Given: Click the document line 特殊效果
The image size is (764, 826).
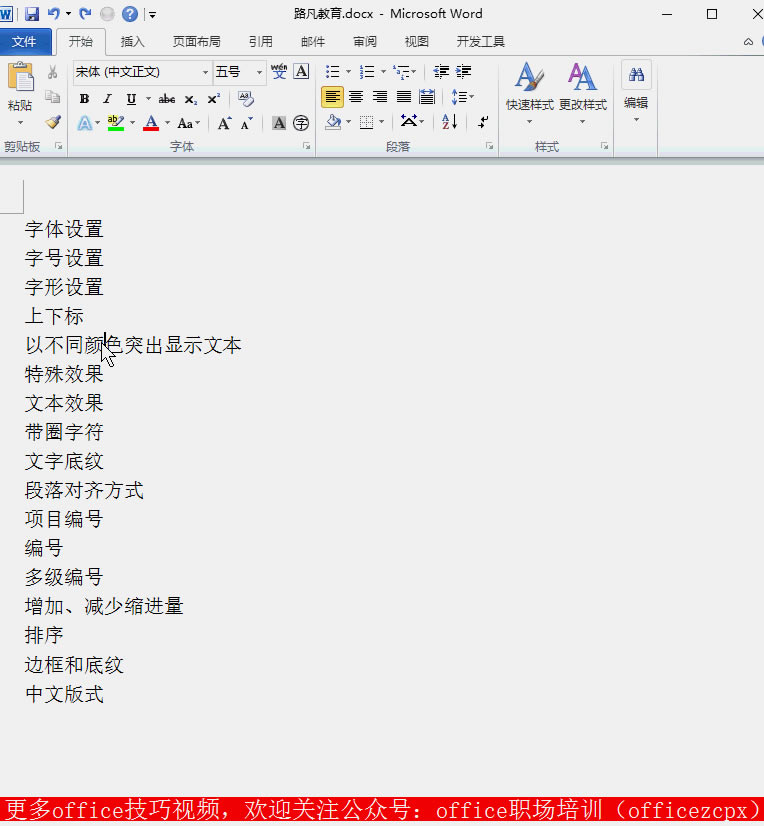Looking at the screenshot, I should tap(64, 374).
